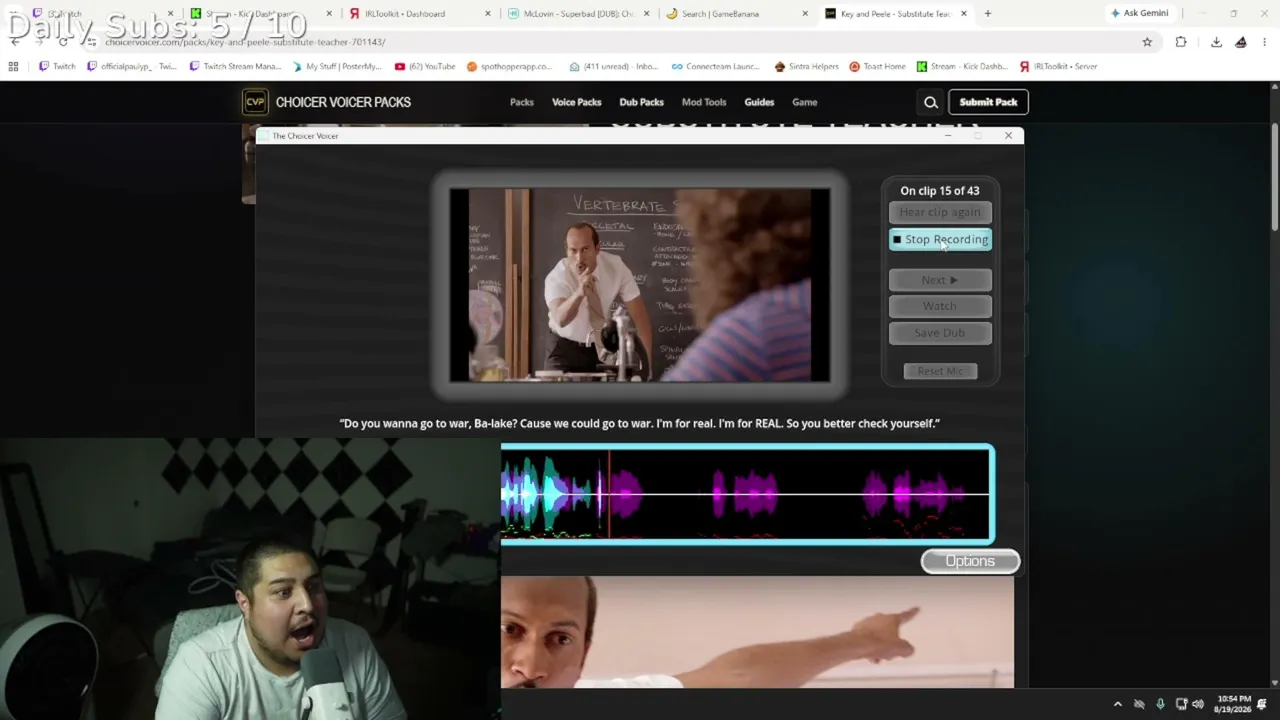Switch to McLovin - Superbad [DUB] tab
Image resolution: width=1280 pixels, height=720 pixels.
tap(579, 14)
